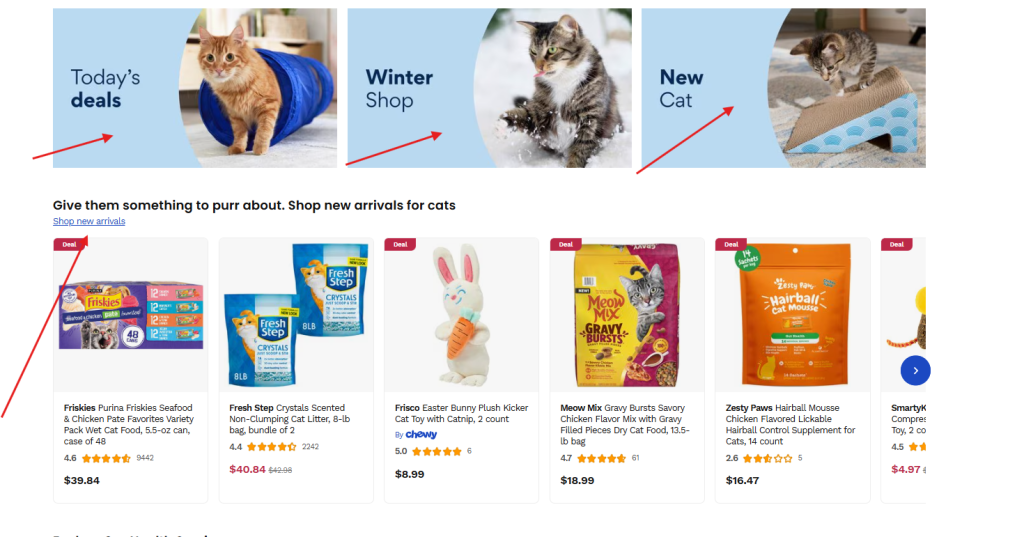Click the Fresh Step Crystals litter image

(296, 315)
